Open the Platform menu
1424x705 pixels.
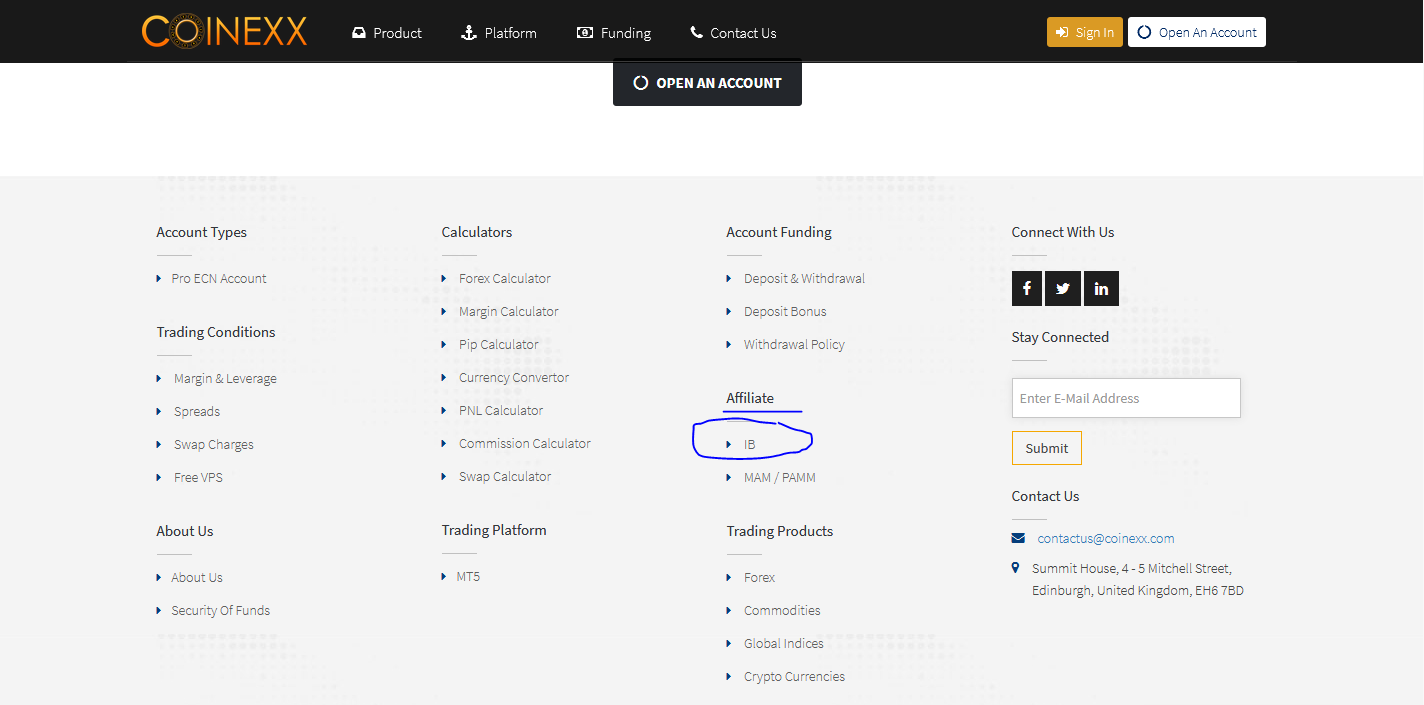[x=498, y=33]
